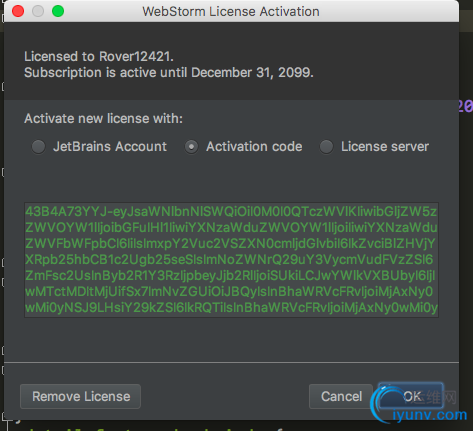Place cursor in code line starting 43B4A73YYJ
473x431 pixels.
pos(231,211)
